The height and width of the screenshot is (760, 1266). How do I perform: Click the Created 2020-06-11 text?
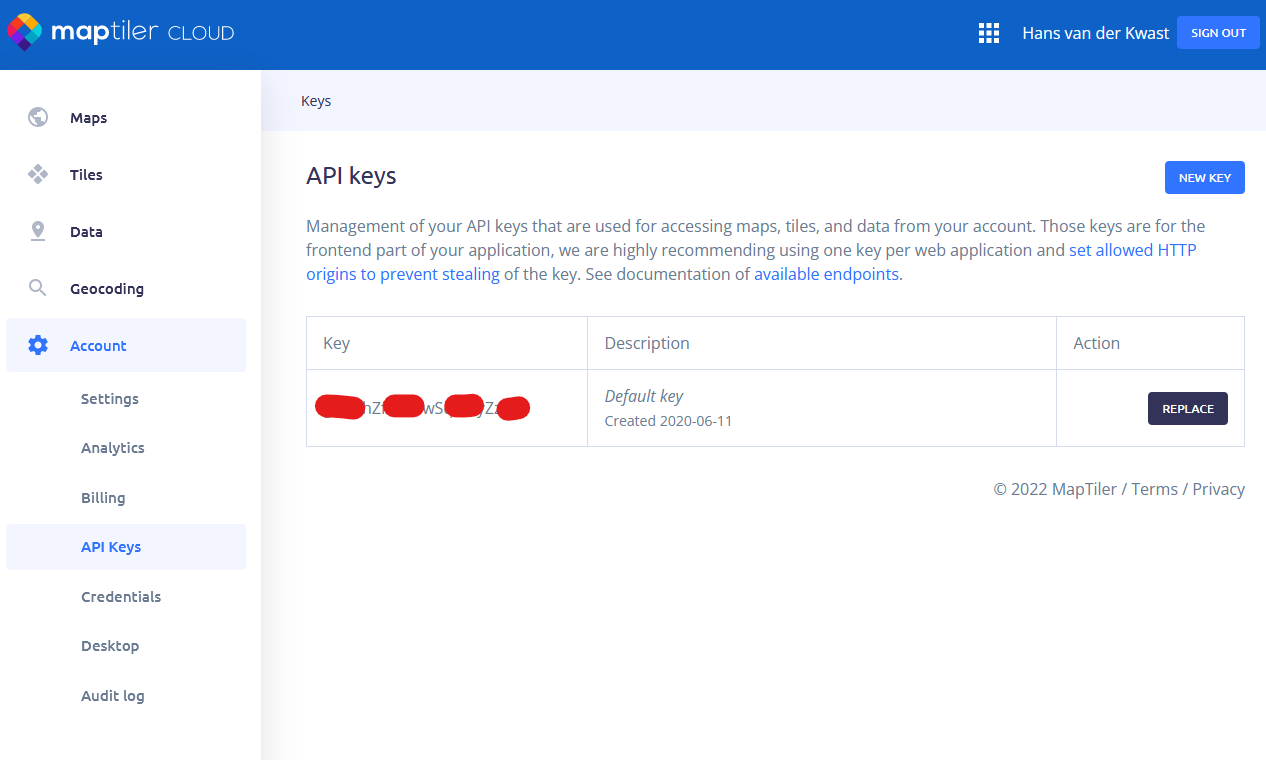coord(669,421)
